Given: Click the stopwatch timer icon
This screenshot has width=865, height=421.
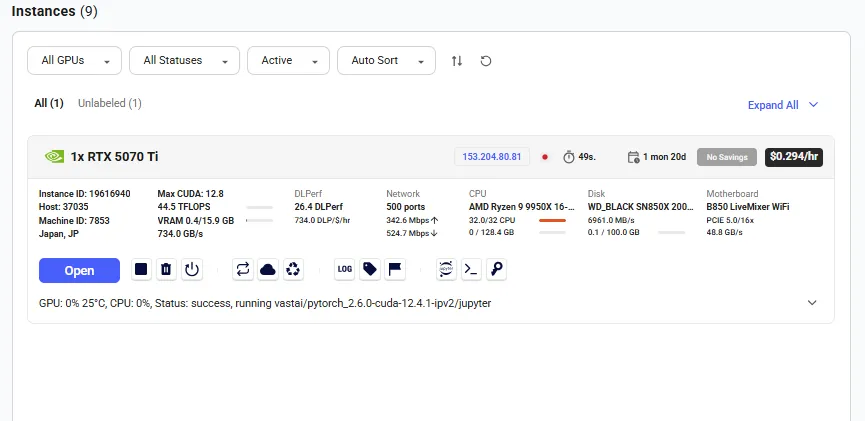Looking at the screenshot, I should pyautogui.click(x=569, y=157).
